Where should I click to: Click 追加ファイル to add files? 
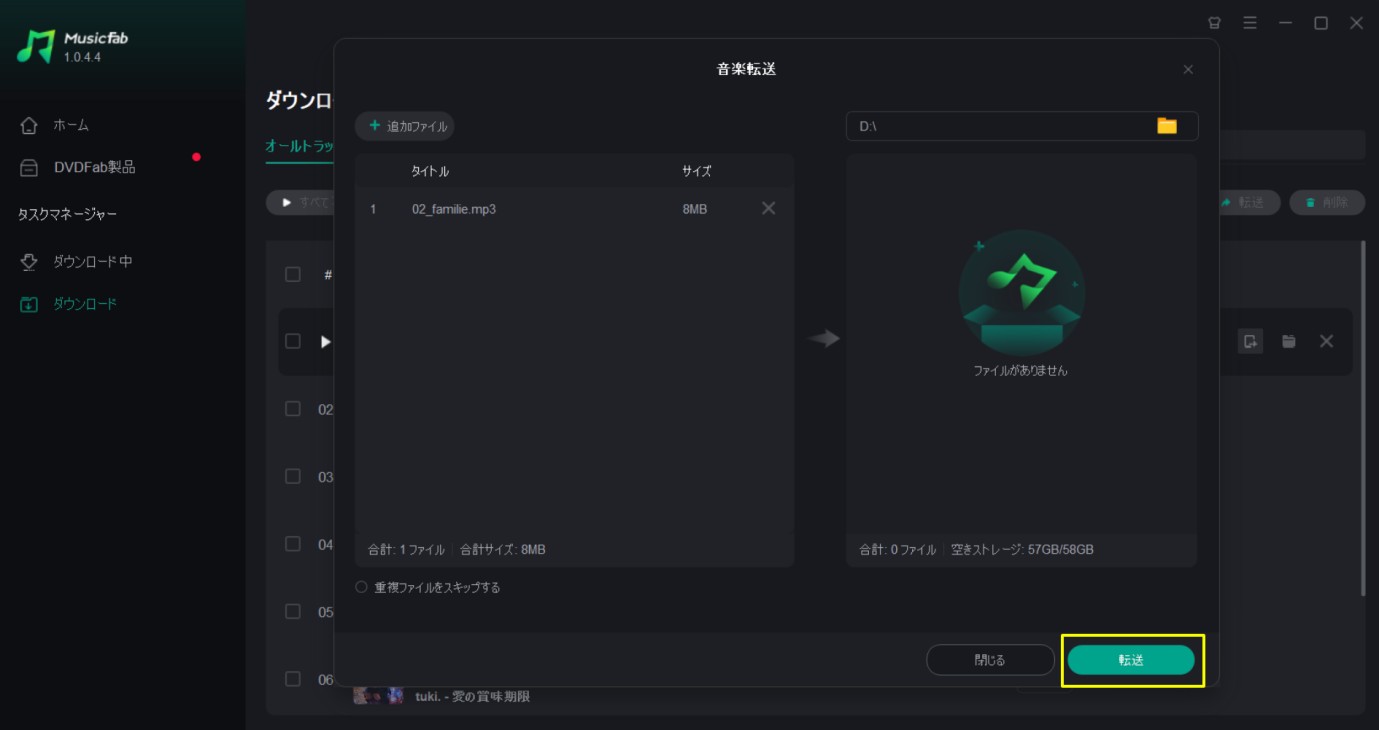[x=405, y=126]
